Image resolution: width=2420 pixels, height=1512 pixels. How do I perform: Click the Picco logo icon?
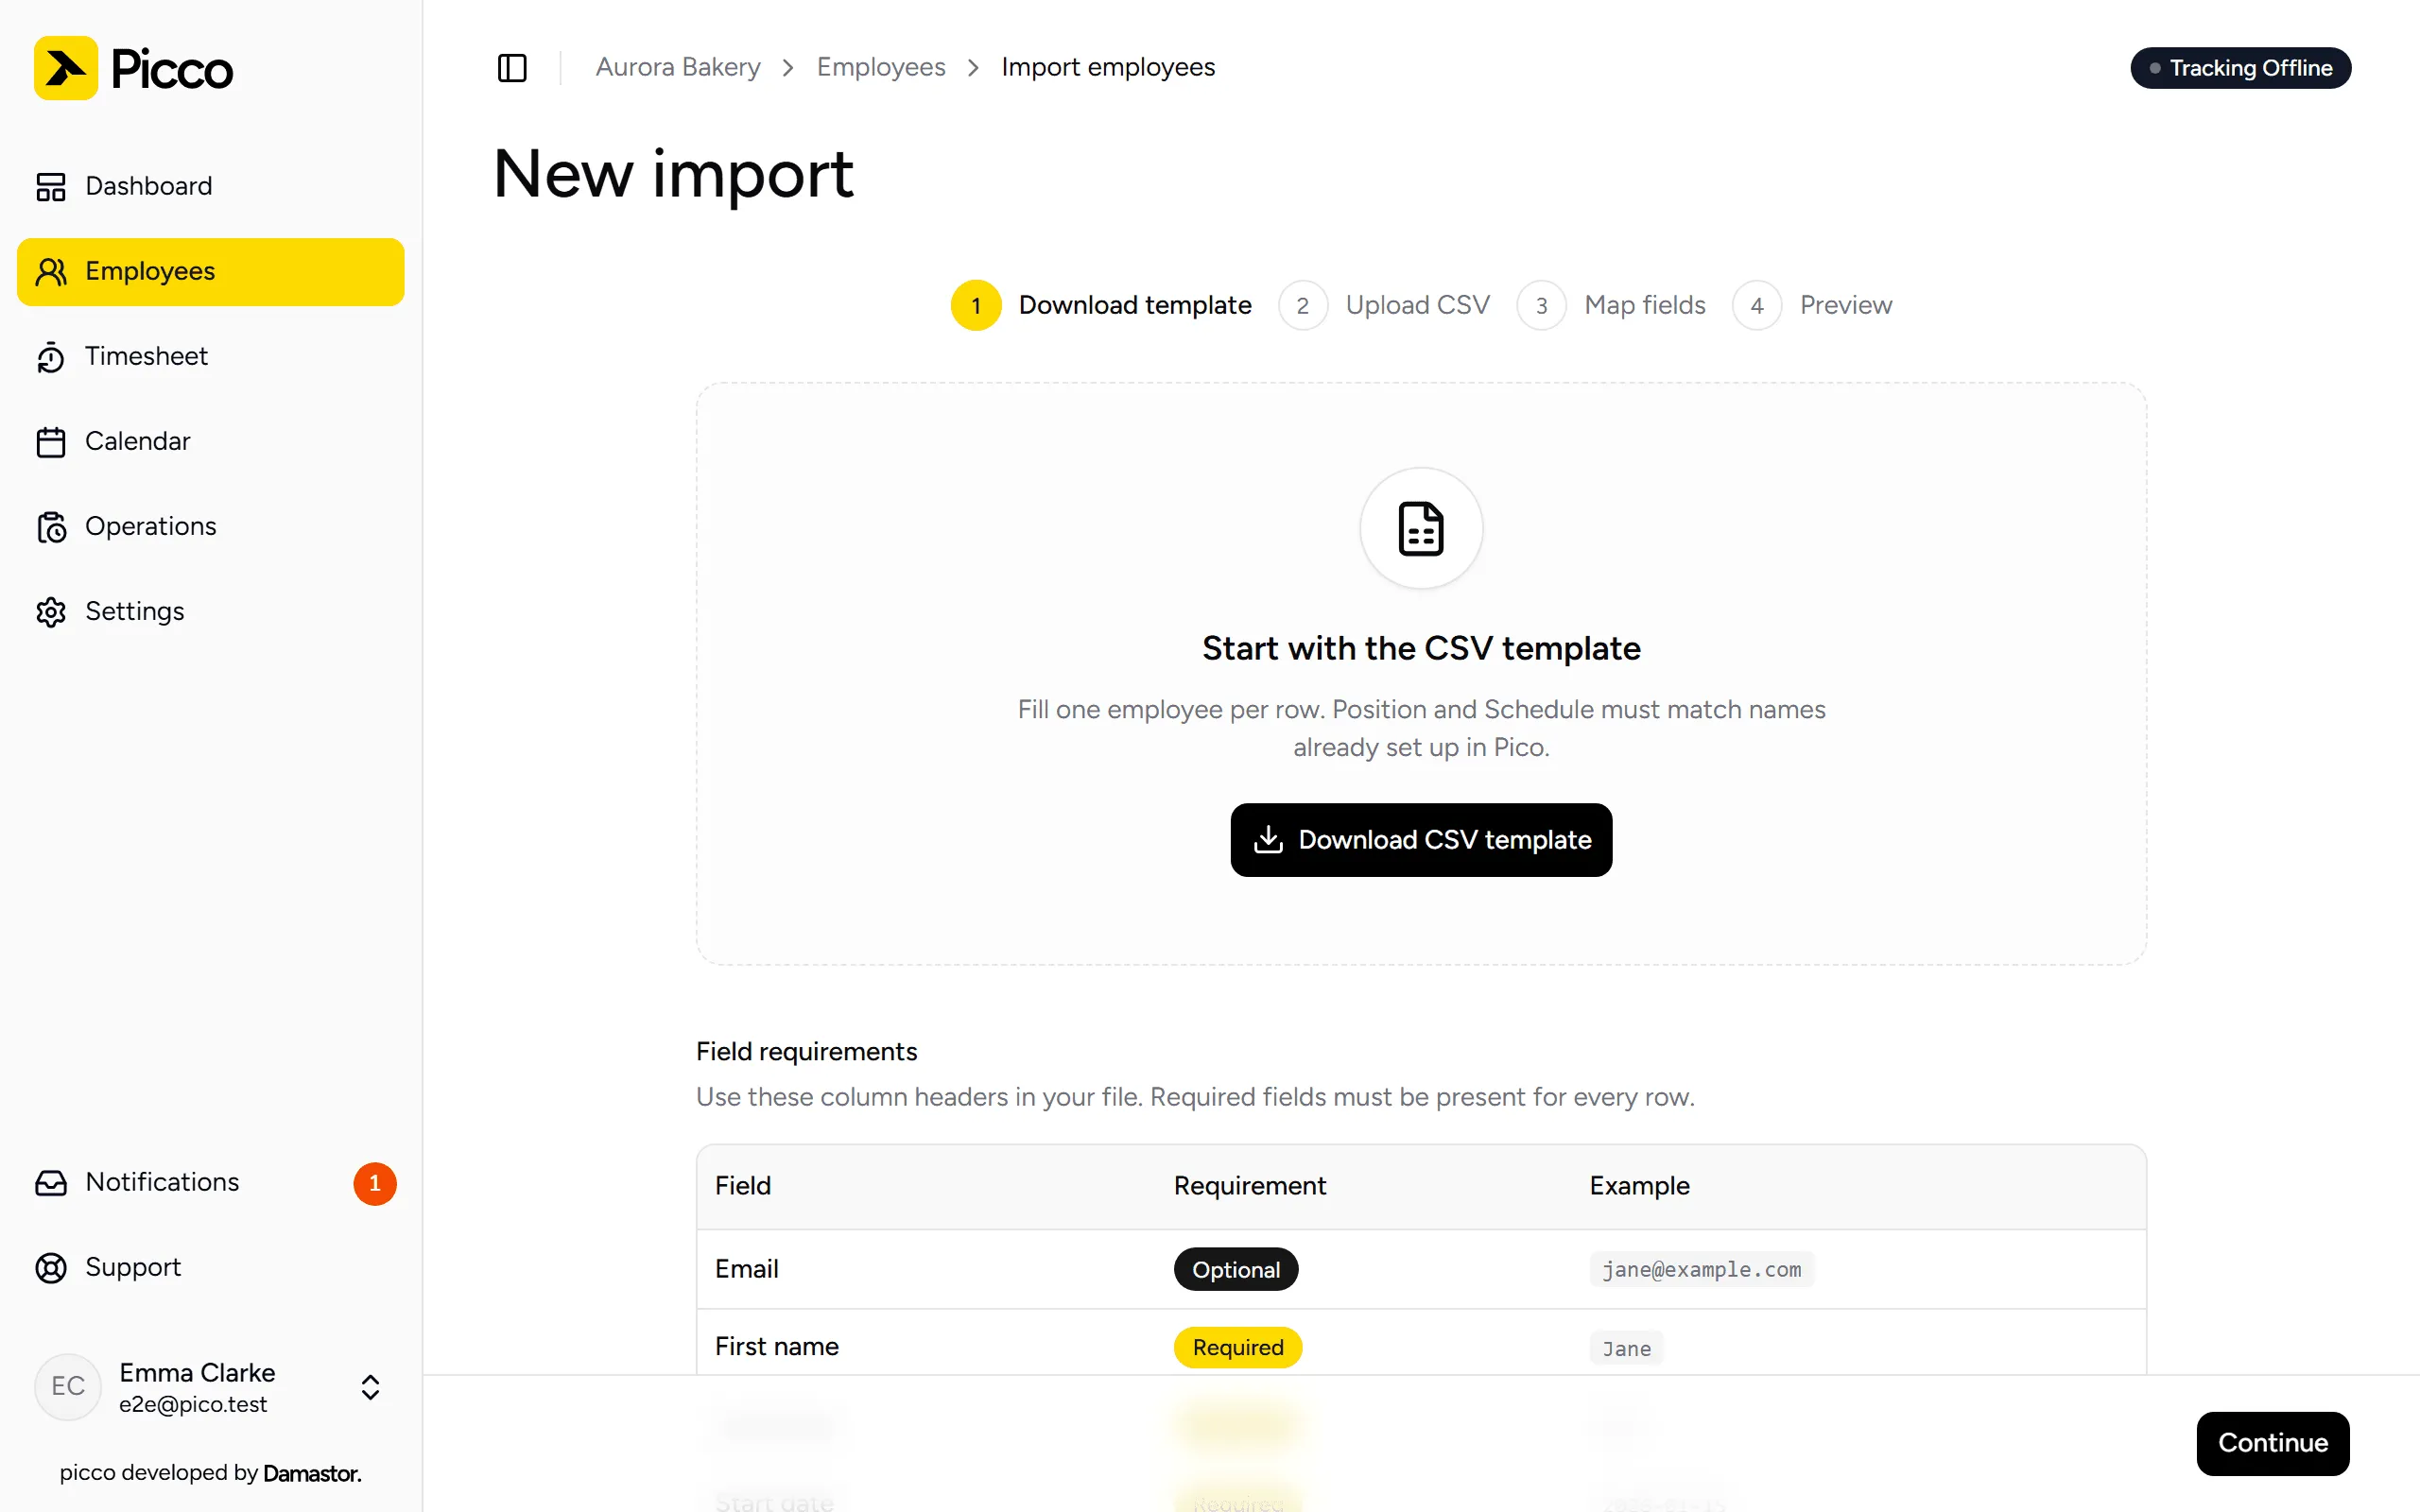(x=66, y=68)
